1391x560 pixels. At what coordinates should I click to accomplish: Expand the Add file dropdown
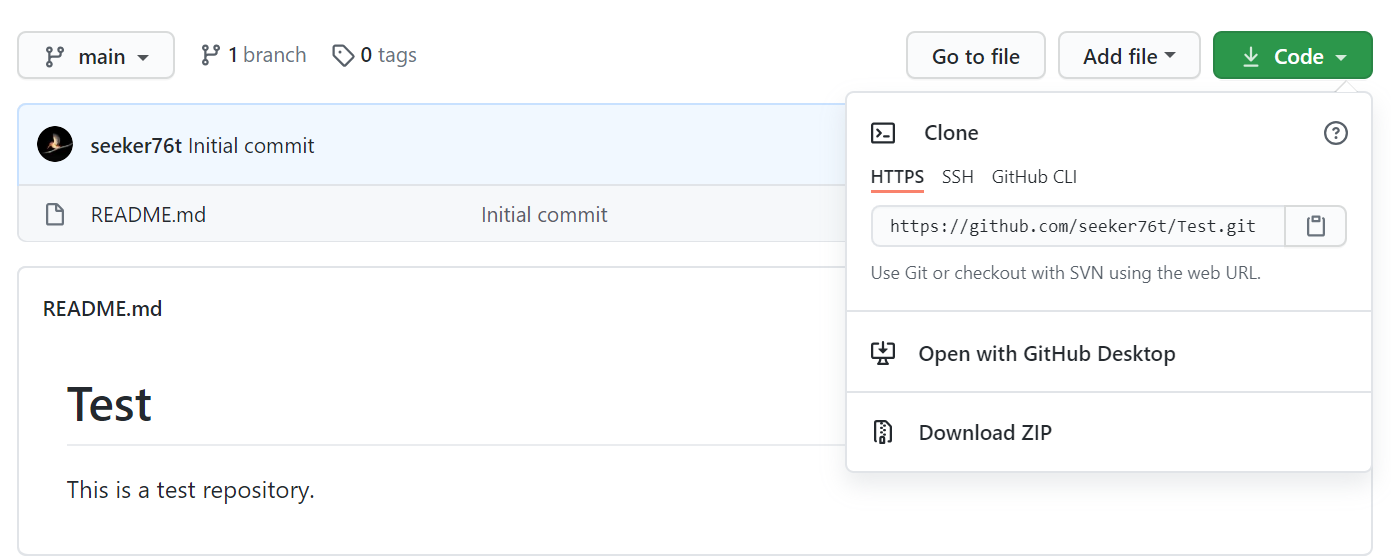[1129, 56]
